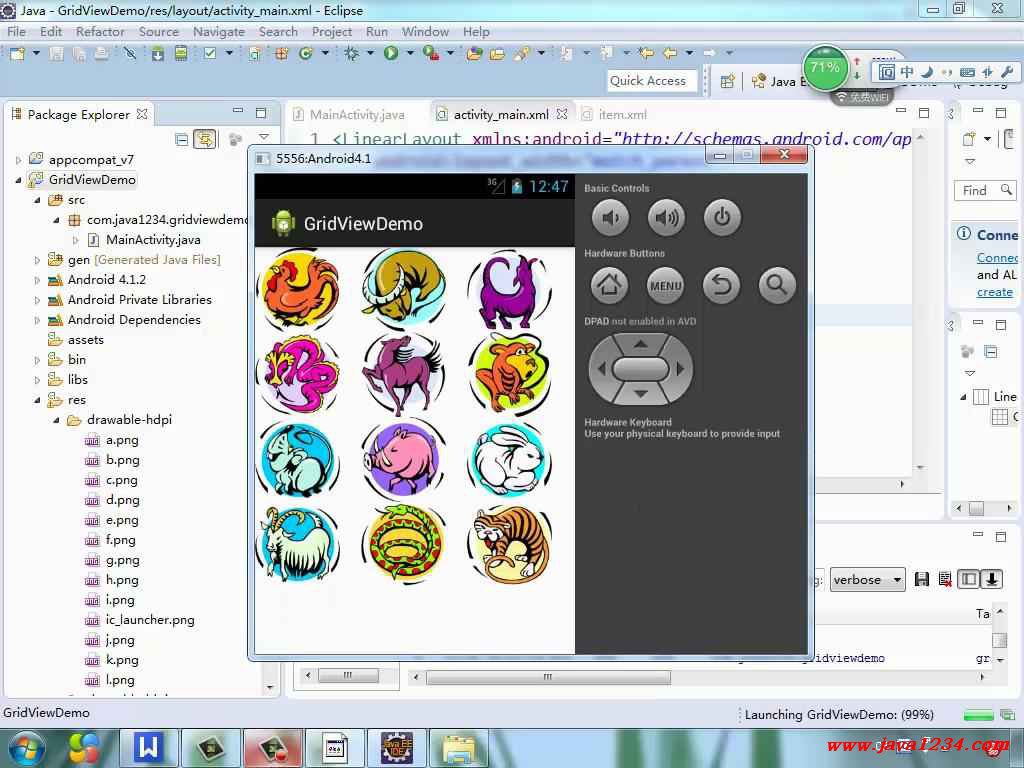
Task: Click the Open Perspective icon
Action: click(727, 81)
